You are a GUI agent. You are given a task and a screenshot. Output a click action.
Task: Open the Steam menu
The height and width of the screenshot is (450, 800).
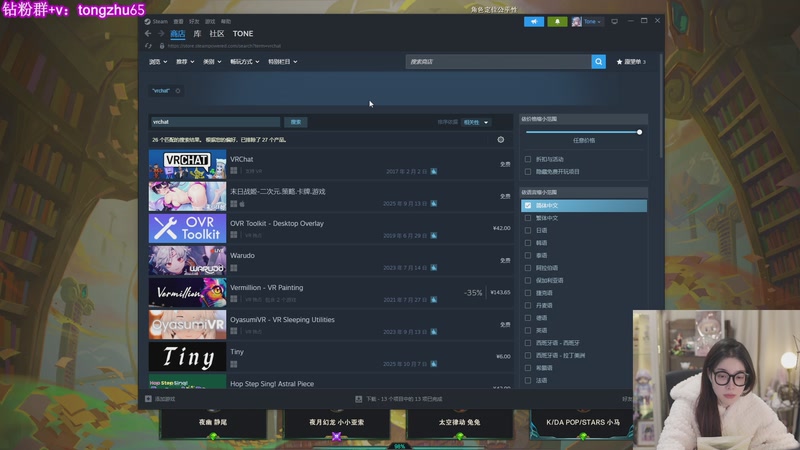160,21
